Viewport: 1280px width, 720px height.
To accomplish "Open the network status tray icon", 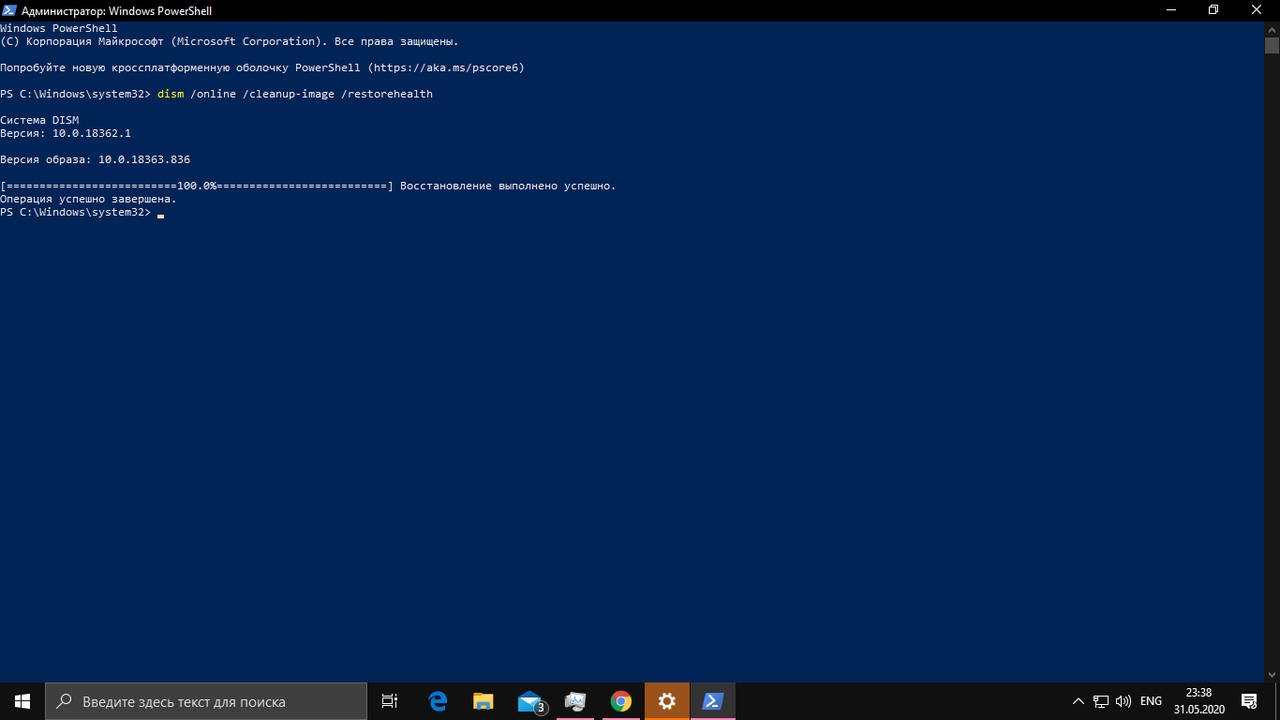I will 1101,701.
